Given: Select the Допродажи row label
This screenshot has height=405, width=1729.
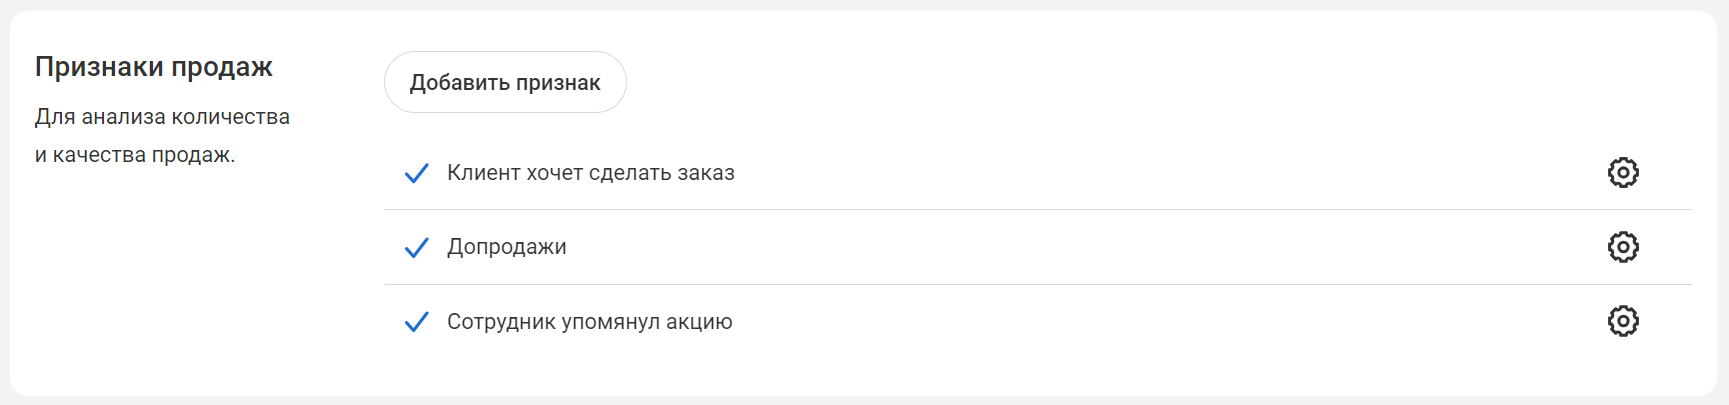Looking at the screenshot, I should click(506, 247).
